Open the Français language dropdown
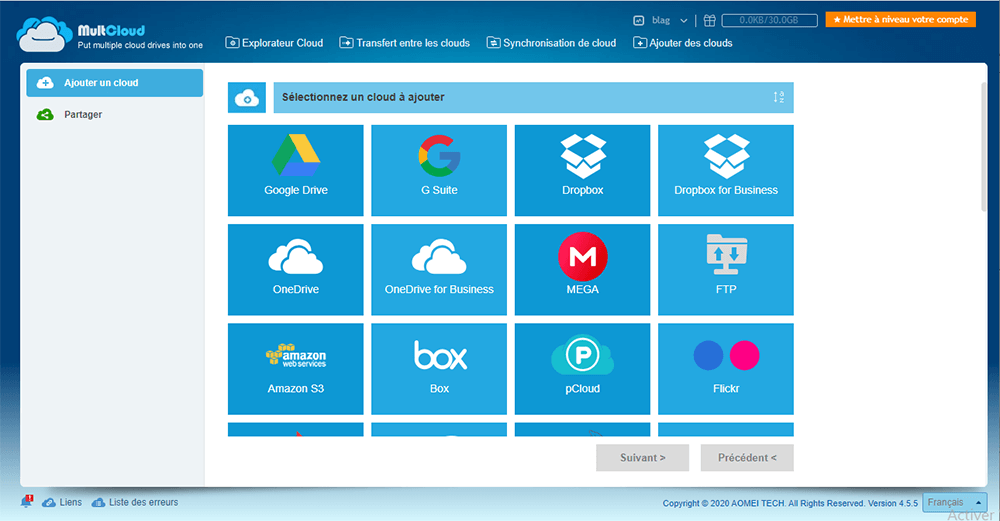Image resolution: width=1000 pixels, height=521 pixels. coord(954,503)
